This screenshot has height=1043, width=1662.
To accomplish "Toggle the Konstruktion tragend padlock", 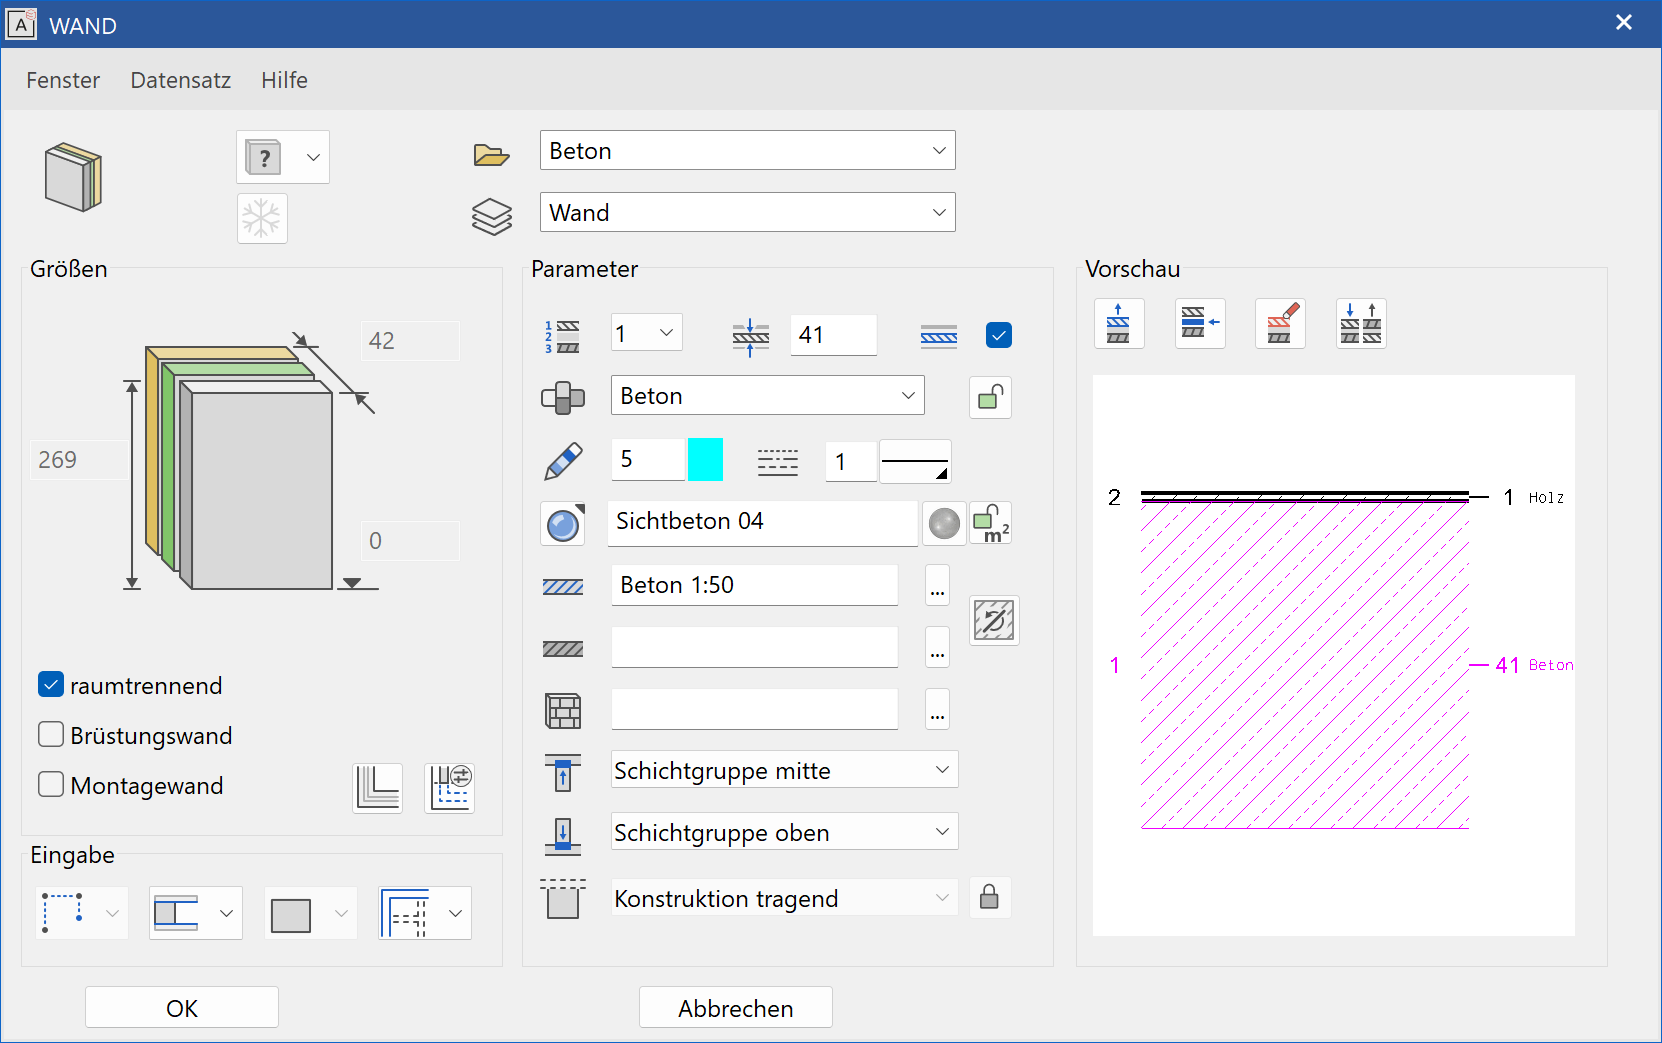I will click(x=989, y=897).
